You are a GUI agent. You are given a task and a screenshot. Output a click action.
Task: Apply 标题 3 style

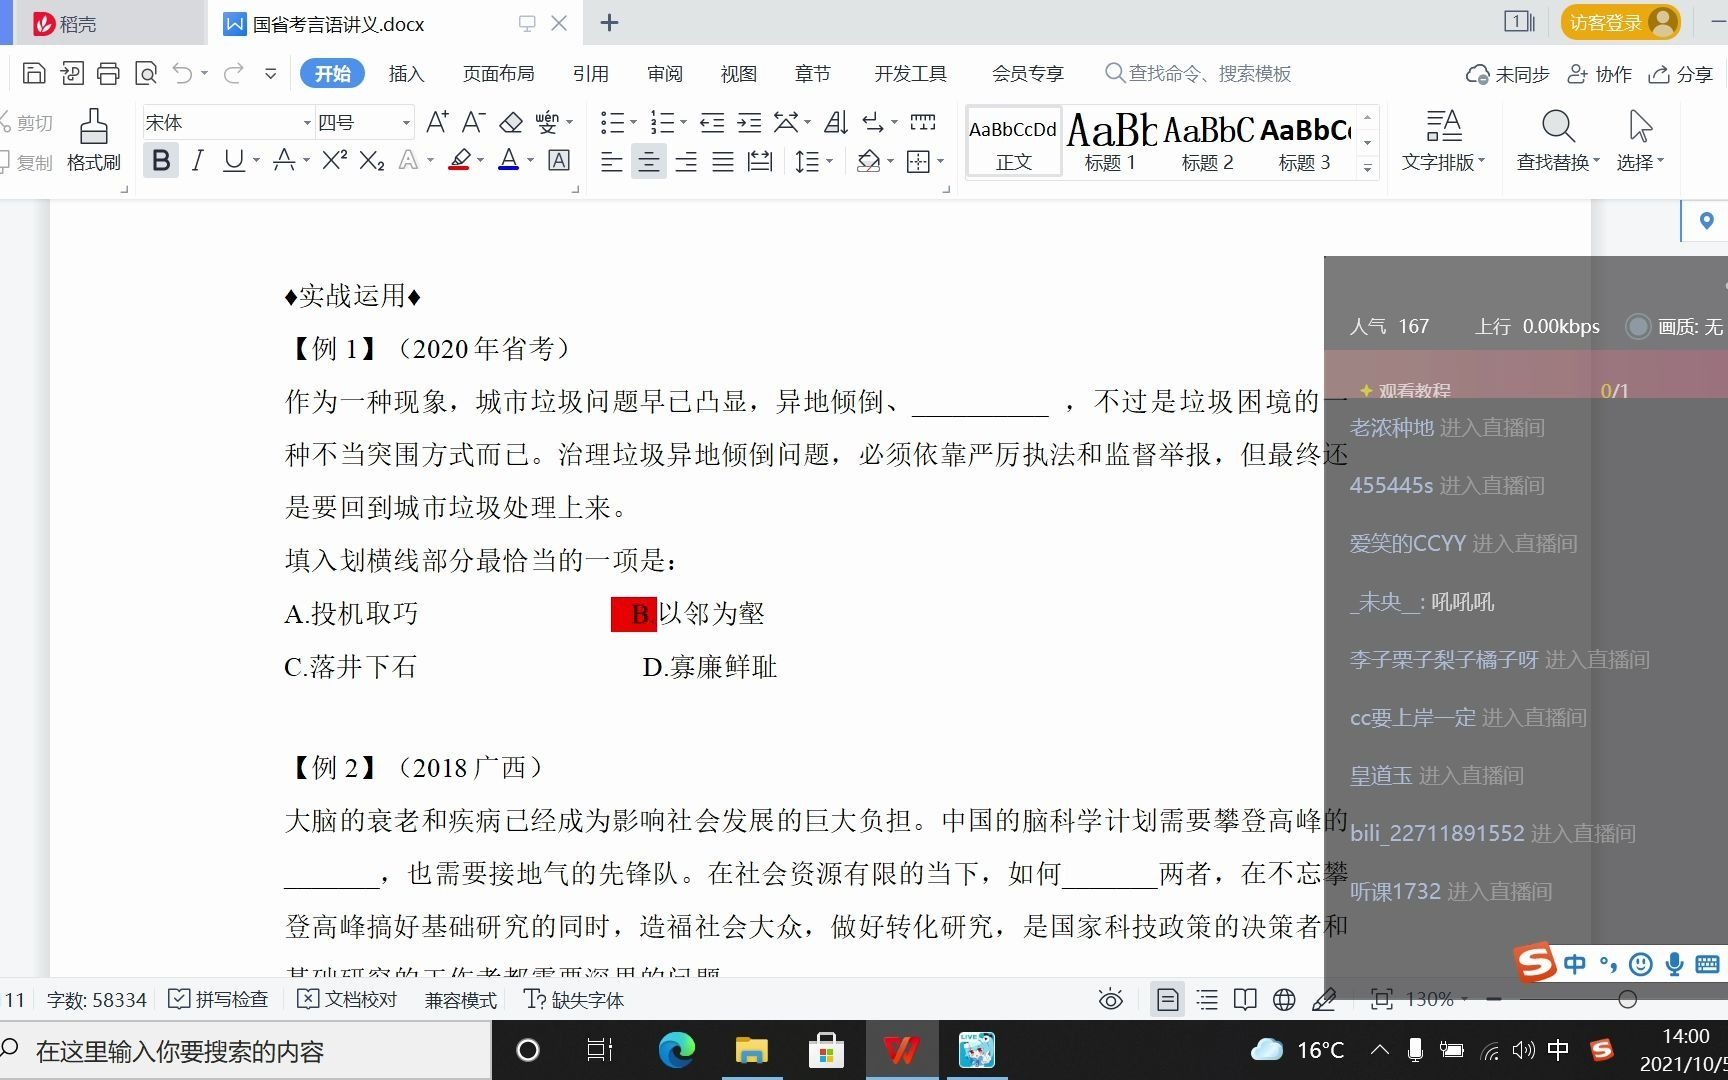pos(1304,141)
